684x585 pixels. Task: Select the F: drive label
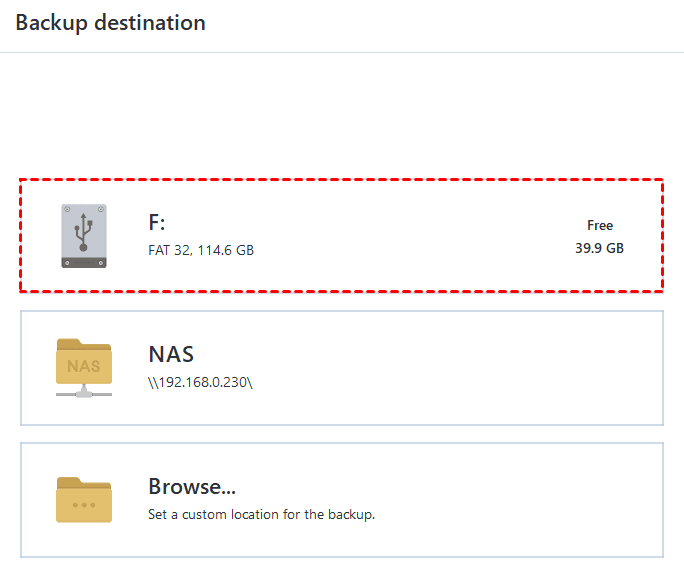click(158, 223)
